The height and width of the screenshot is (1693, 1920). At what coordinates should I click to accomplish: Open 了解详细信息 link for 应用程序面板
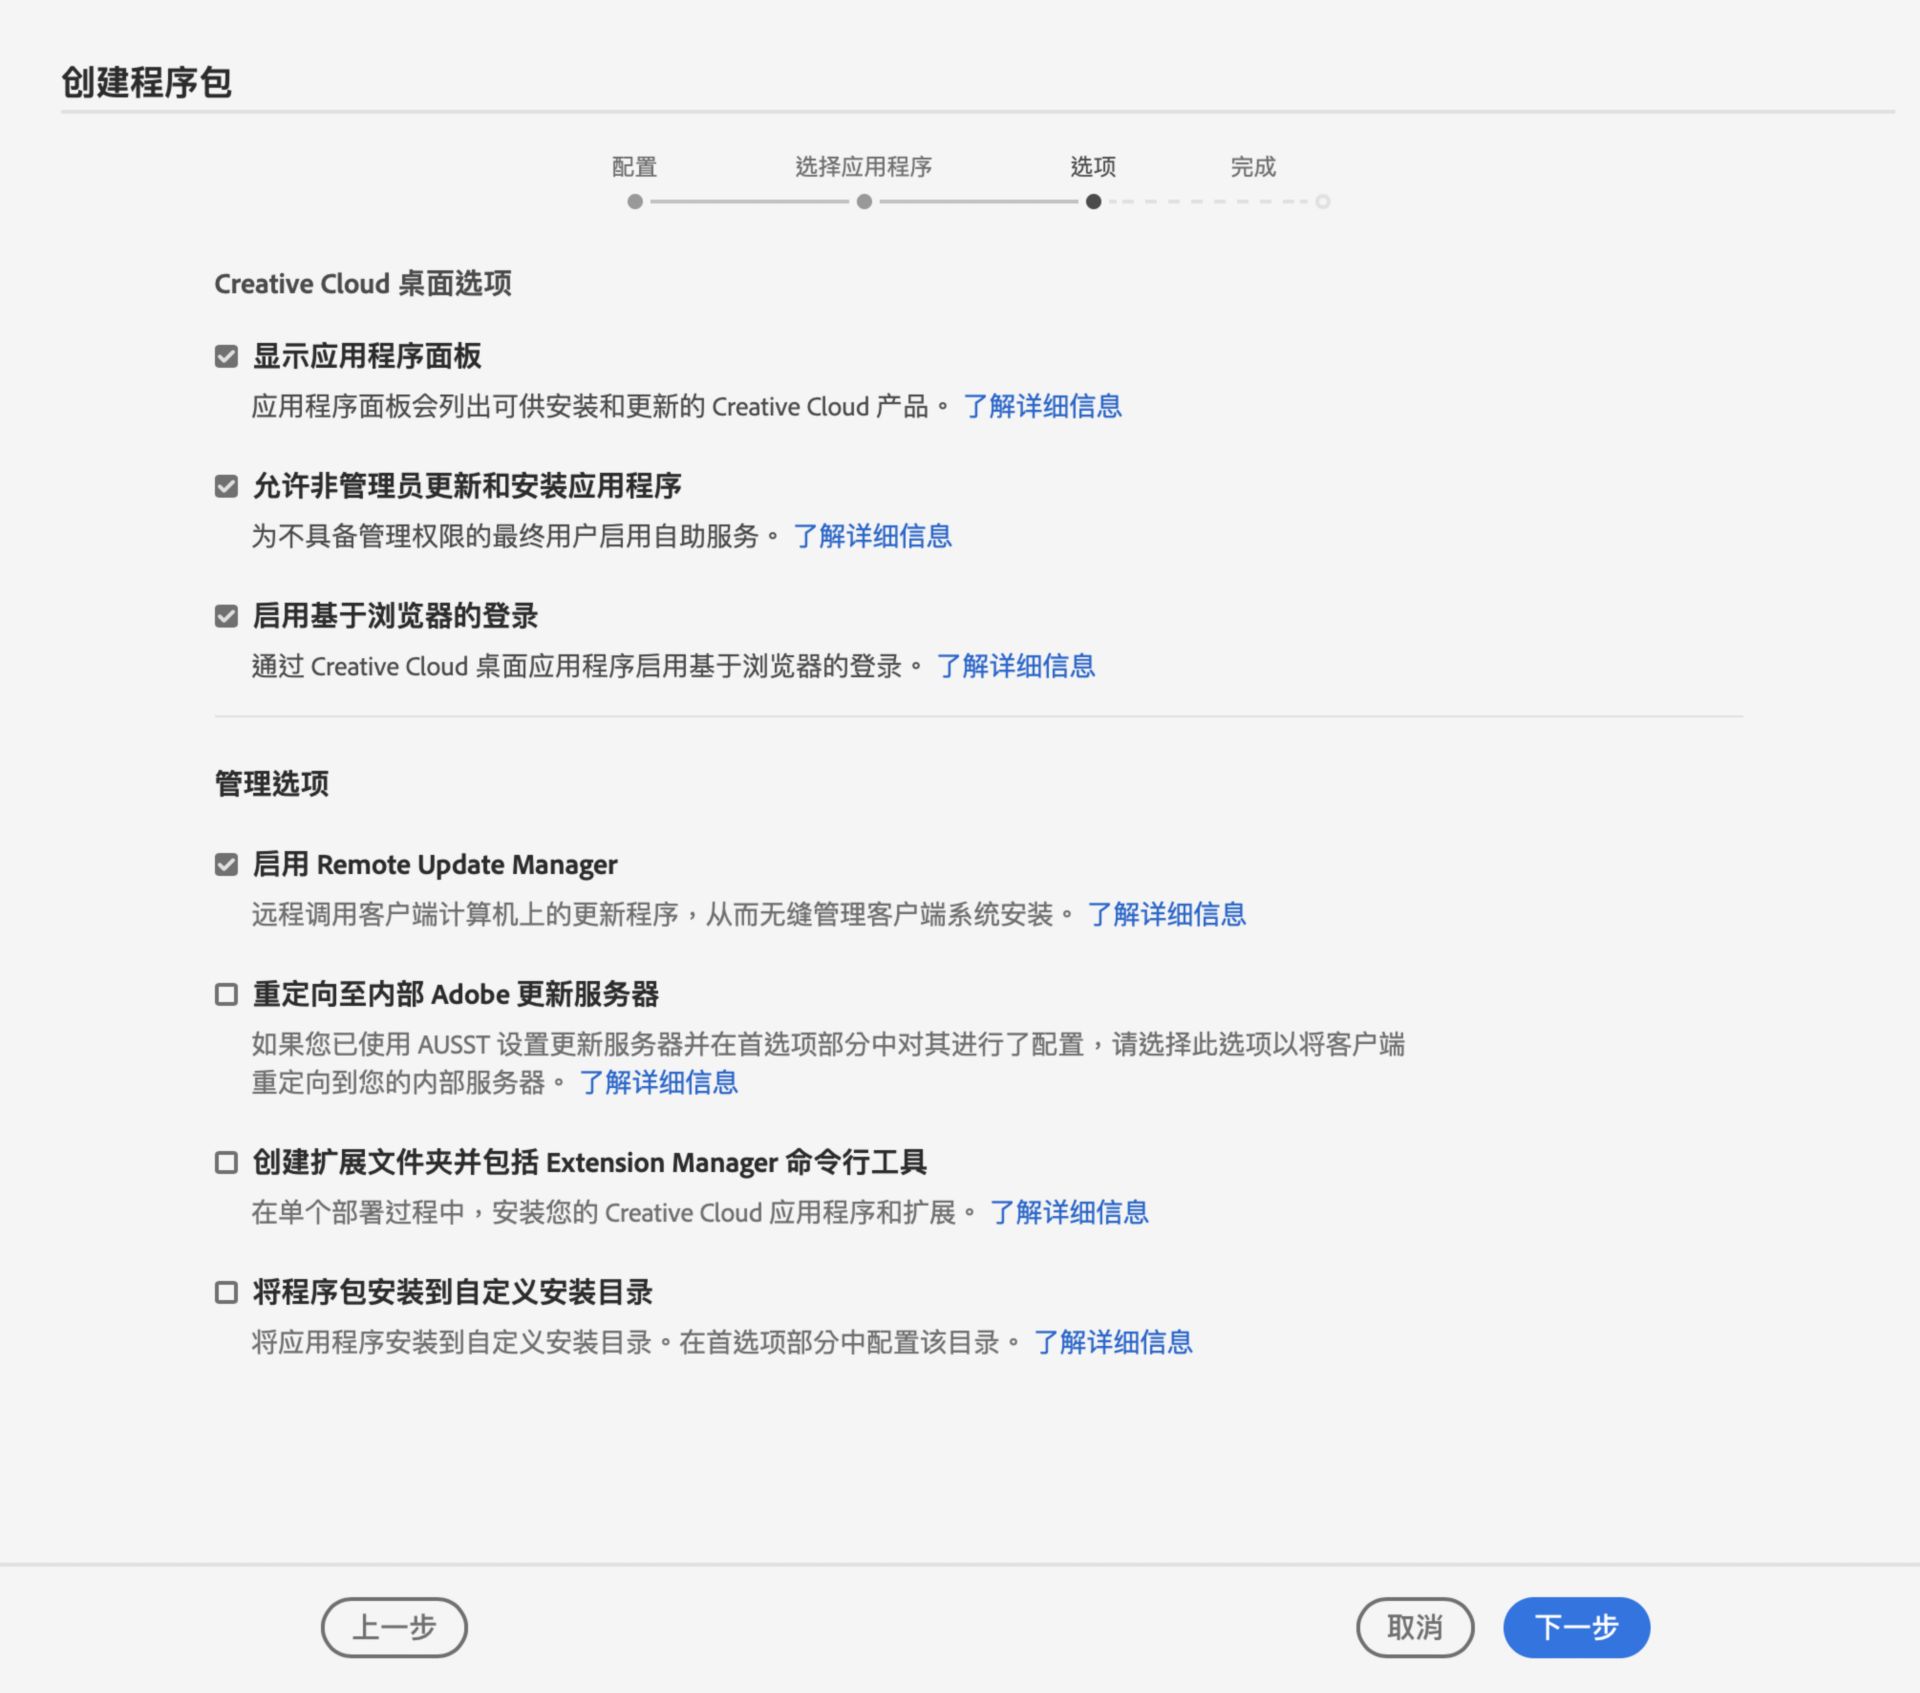pyautogui.click(x=1042, y=407)
